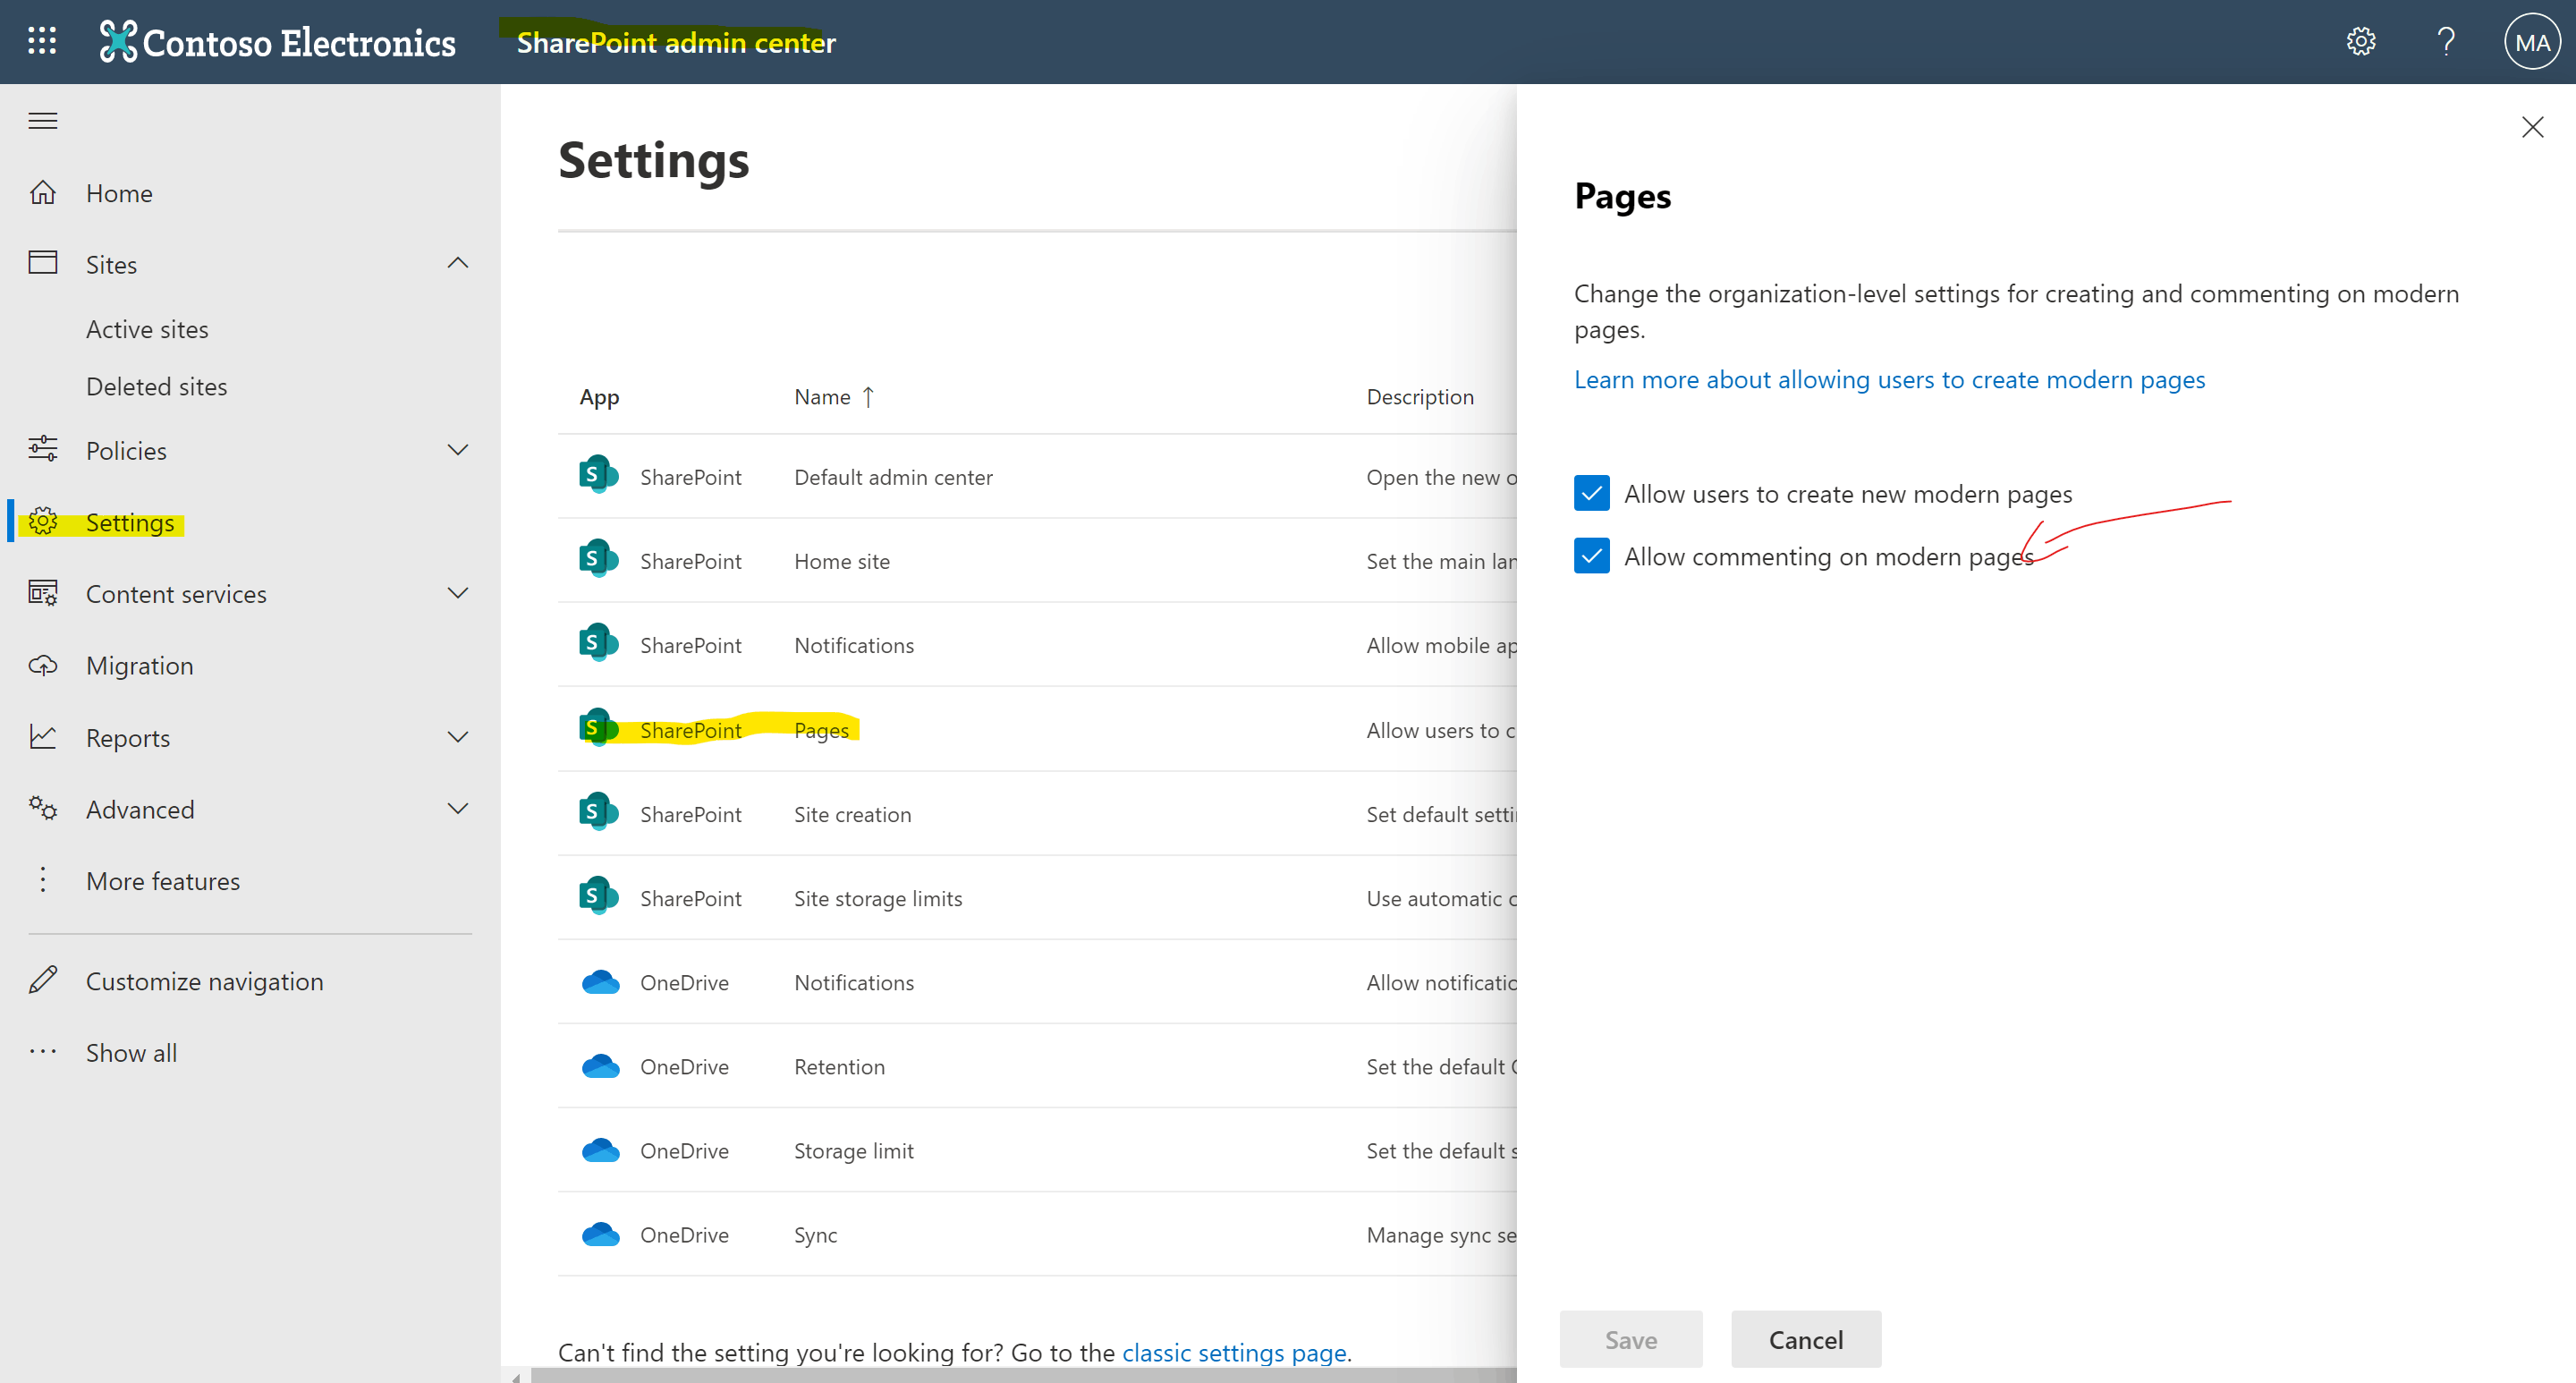This screenshot has width=2576, height=1383.
Task: Collapse the Sites section chevron
Action: pos(457,263)
